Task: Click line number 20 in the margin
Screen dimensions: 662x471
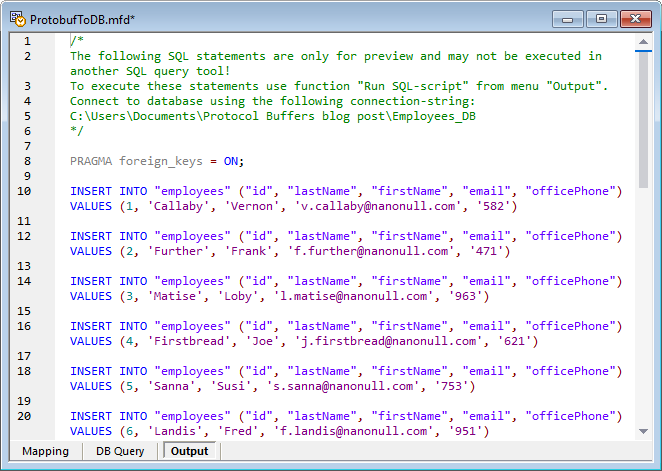Action: (25, 416)
